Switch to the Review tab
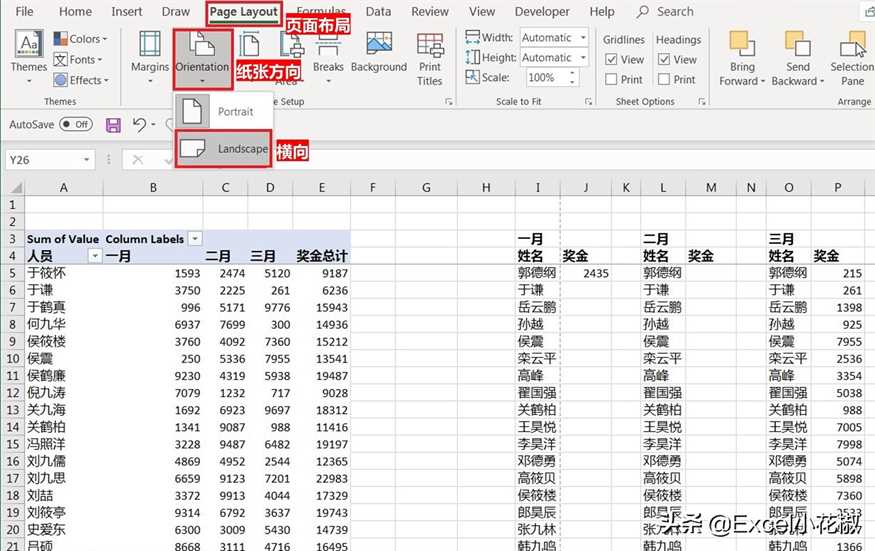Screen dimensions: 875x551 tap(430, 12)
